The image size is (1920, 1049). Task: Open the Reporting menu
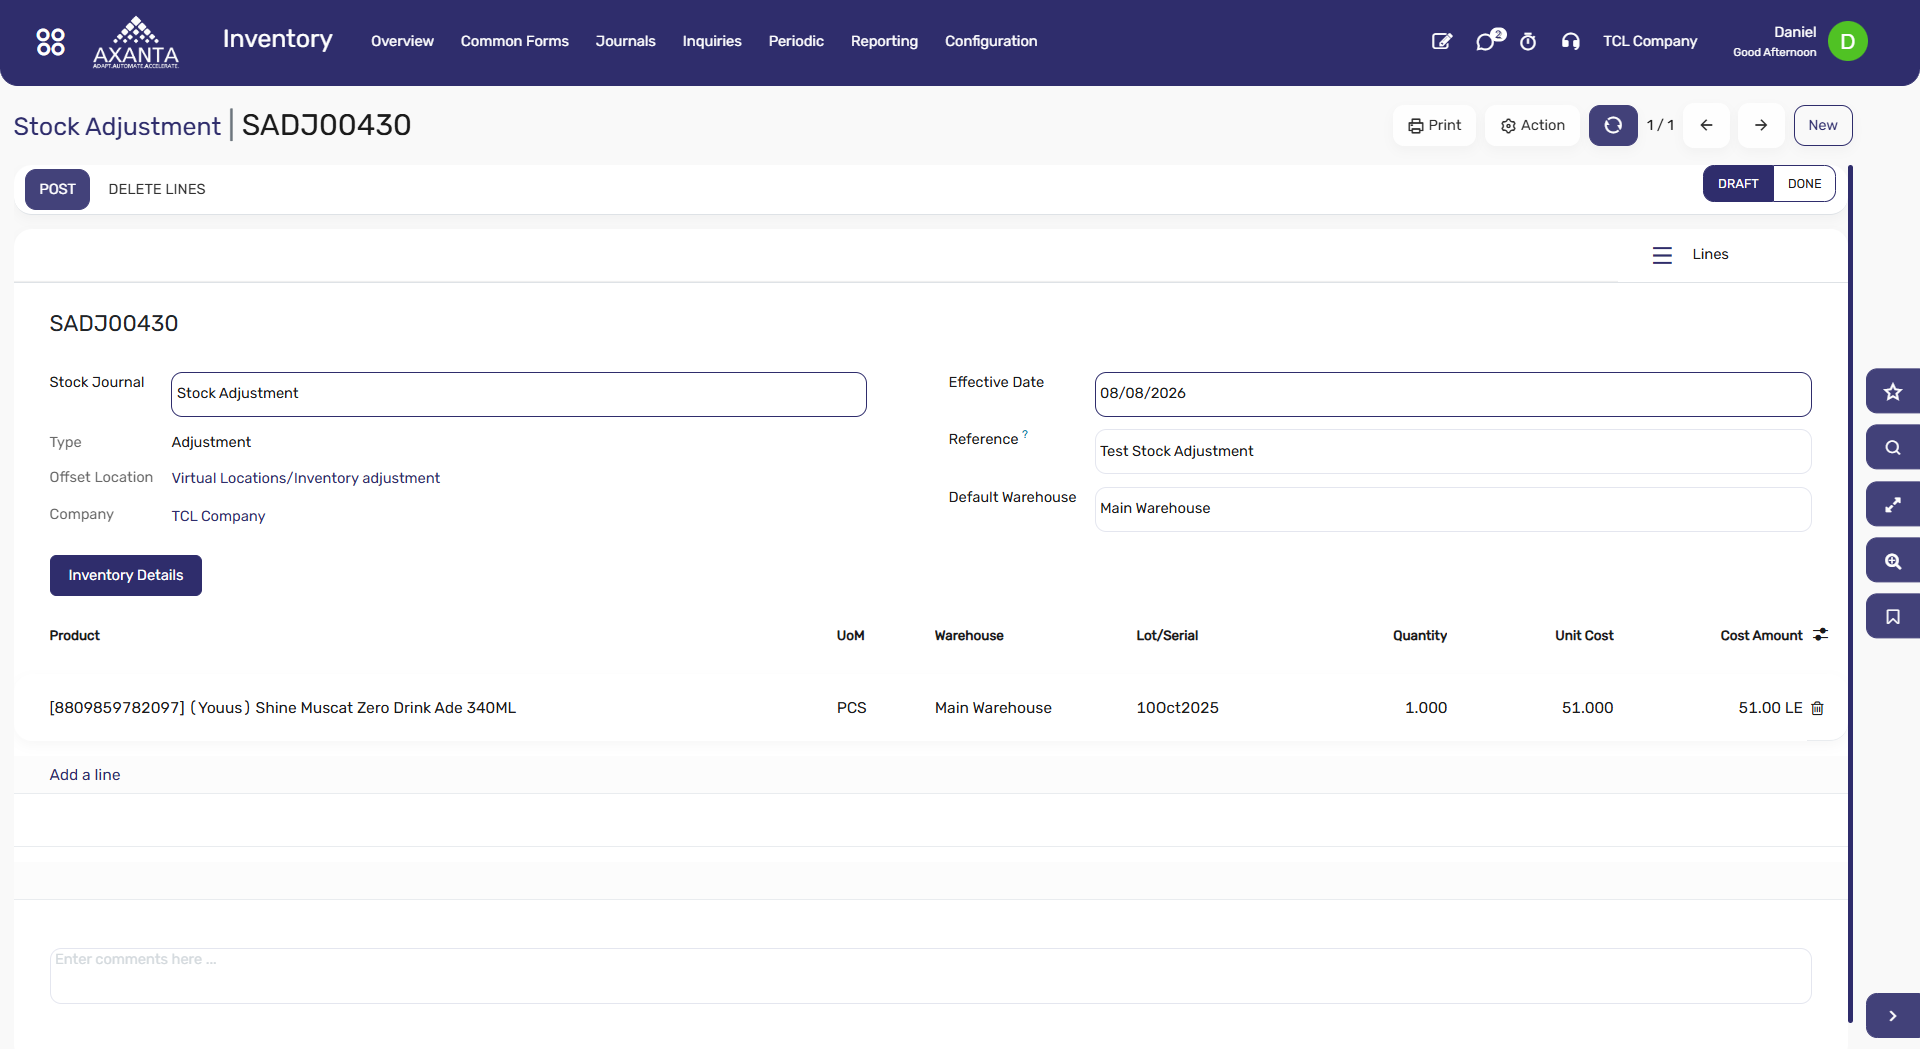point(884,41)
